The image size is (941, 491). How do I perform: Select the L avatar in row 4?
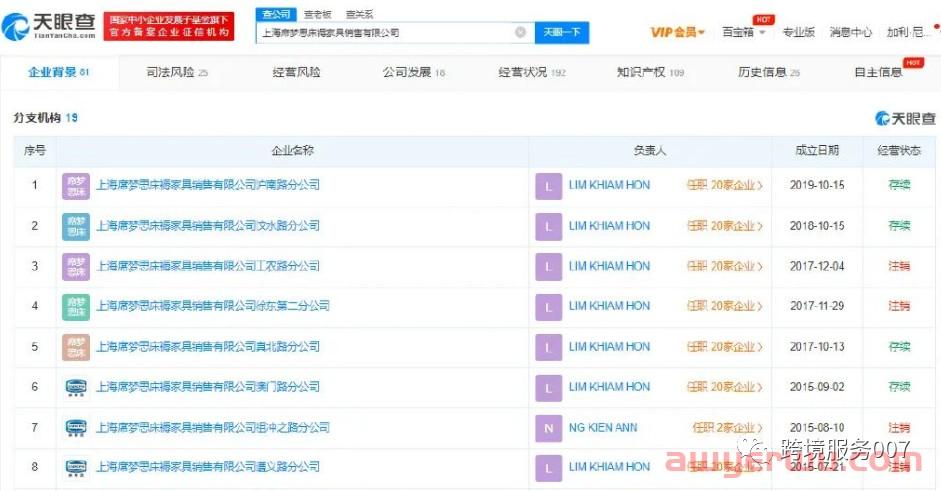(x=549, y=307)
